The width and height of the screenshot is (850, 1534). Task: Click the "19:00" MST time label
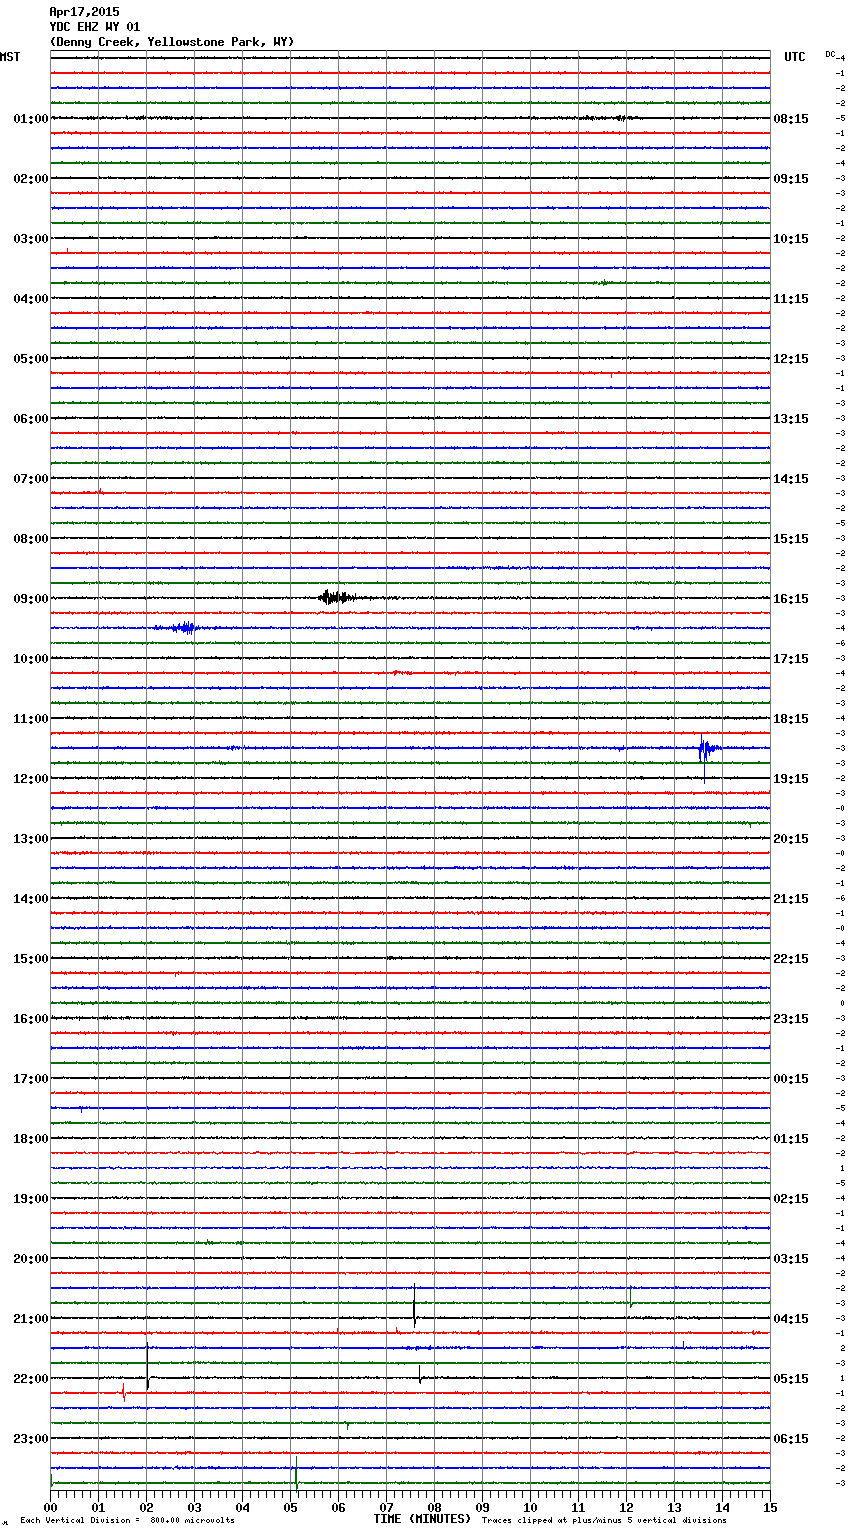[30, 1199]
